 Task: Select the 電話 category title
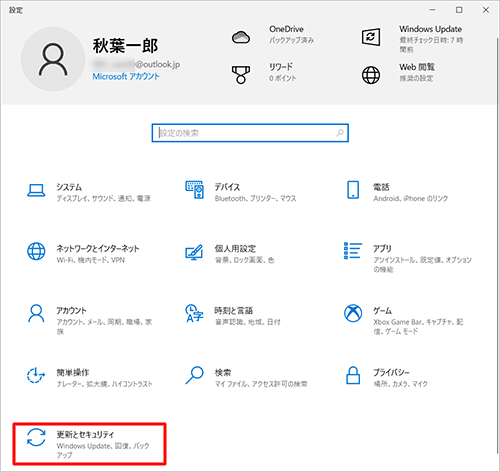click(x=381, y=187)
